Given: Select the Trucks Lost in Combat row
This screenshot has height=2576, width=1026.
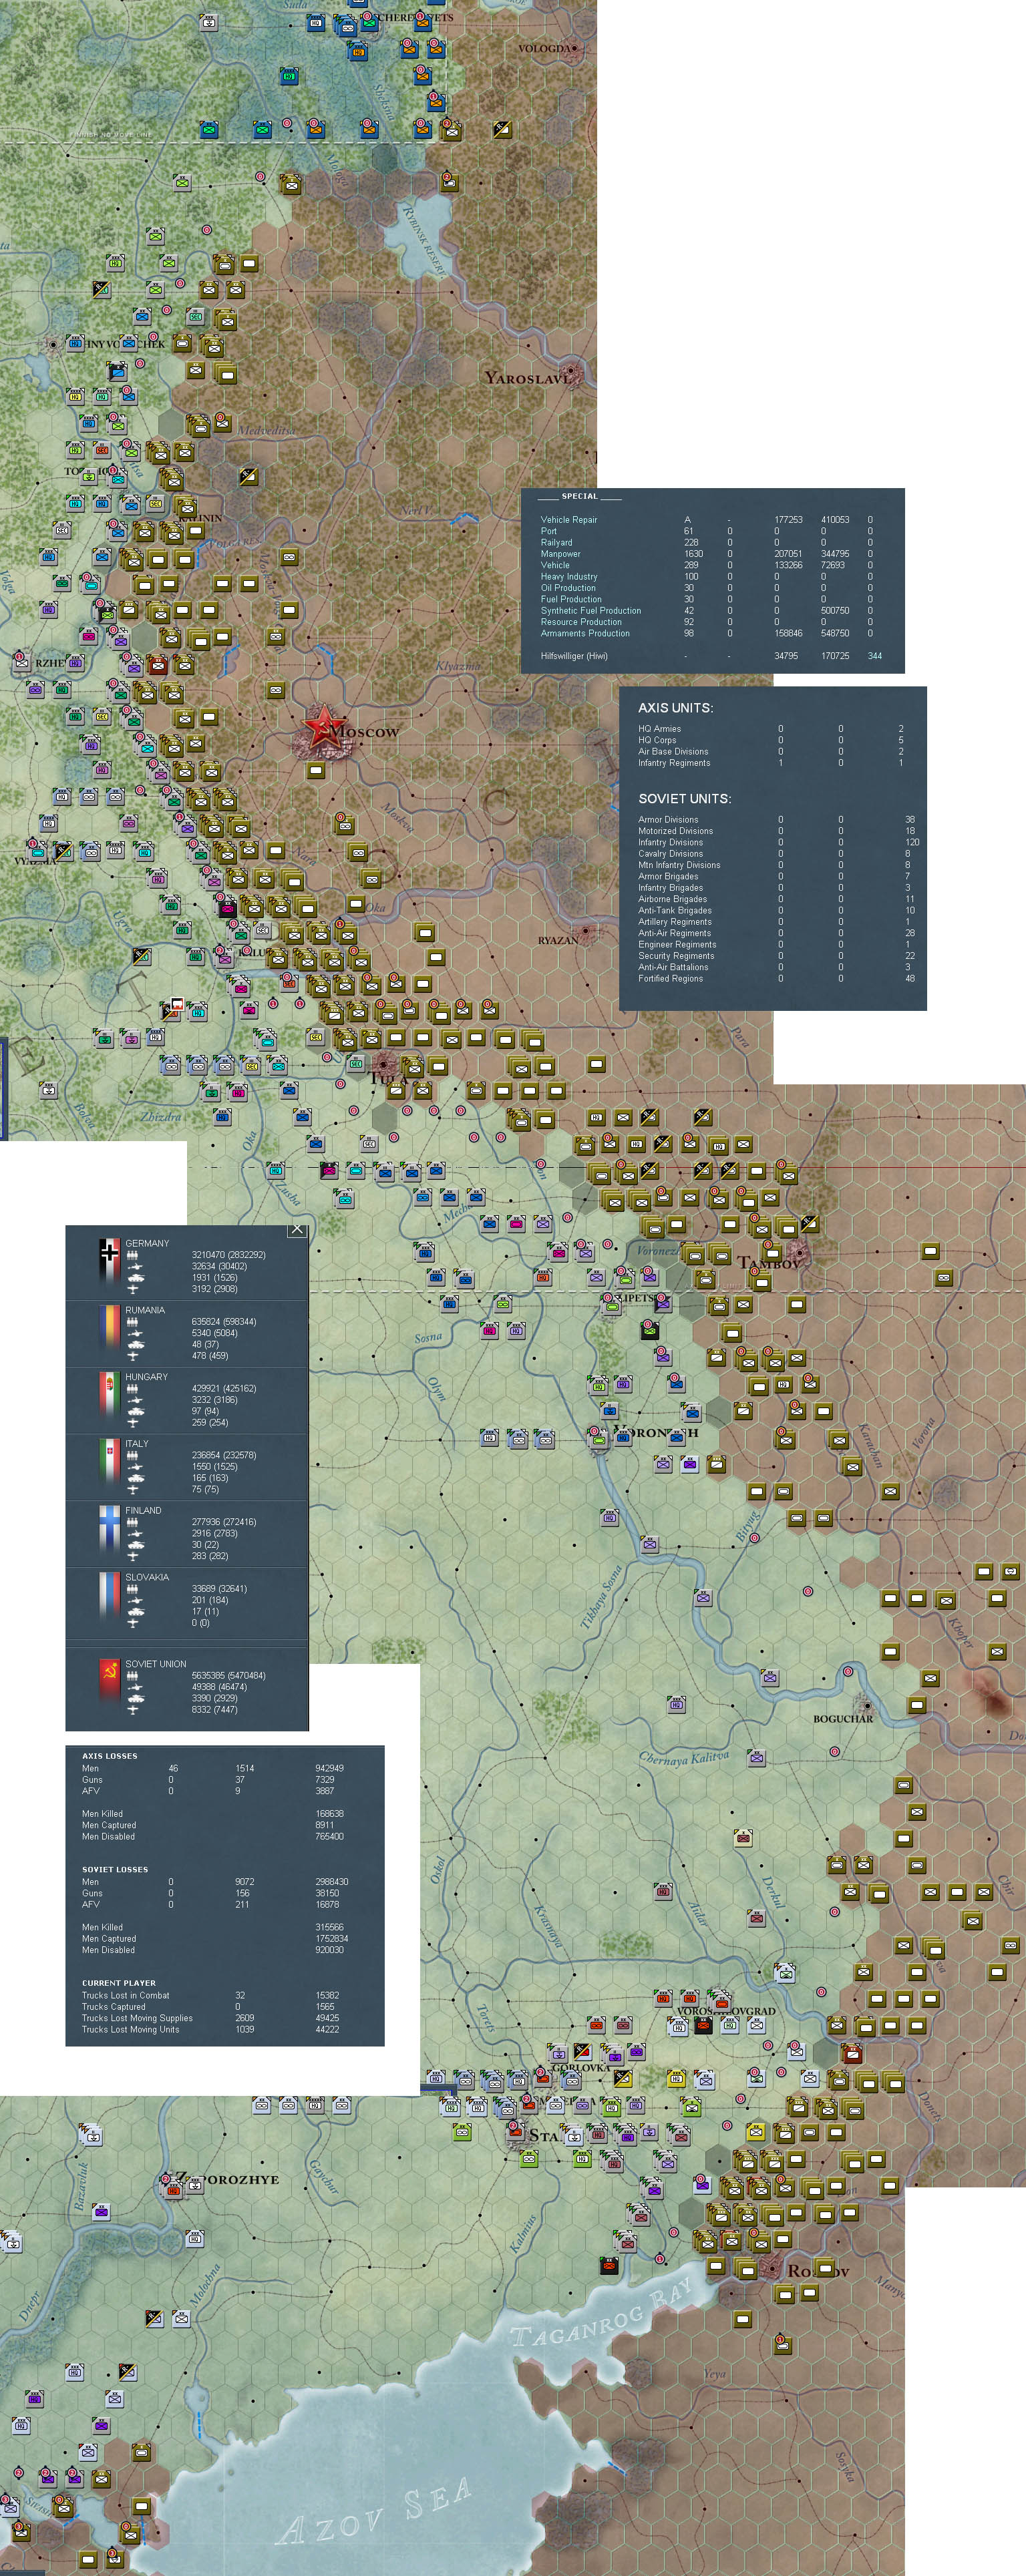Looking at the screenshot, I should (x=211, y=1995).
